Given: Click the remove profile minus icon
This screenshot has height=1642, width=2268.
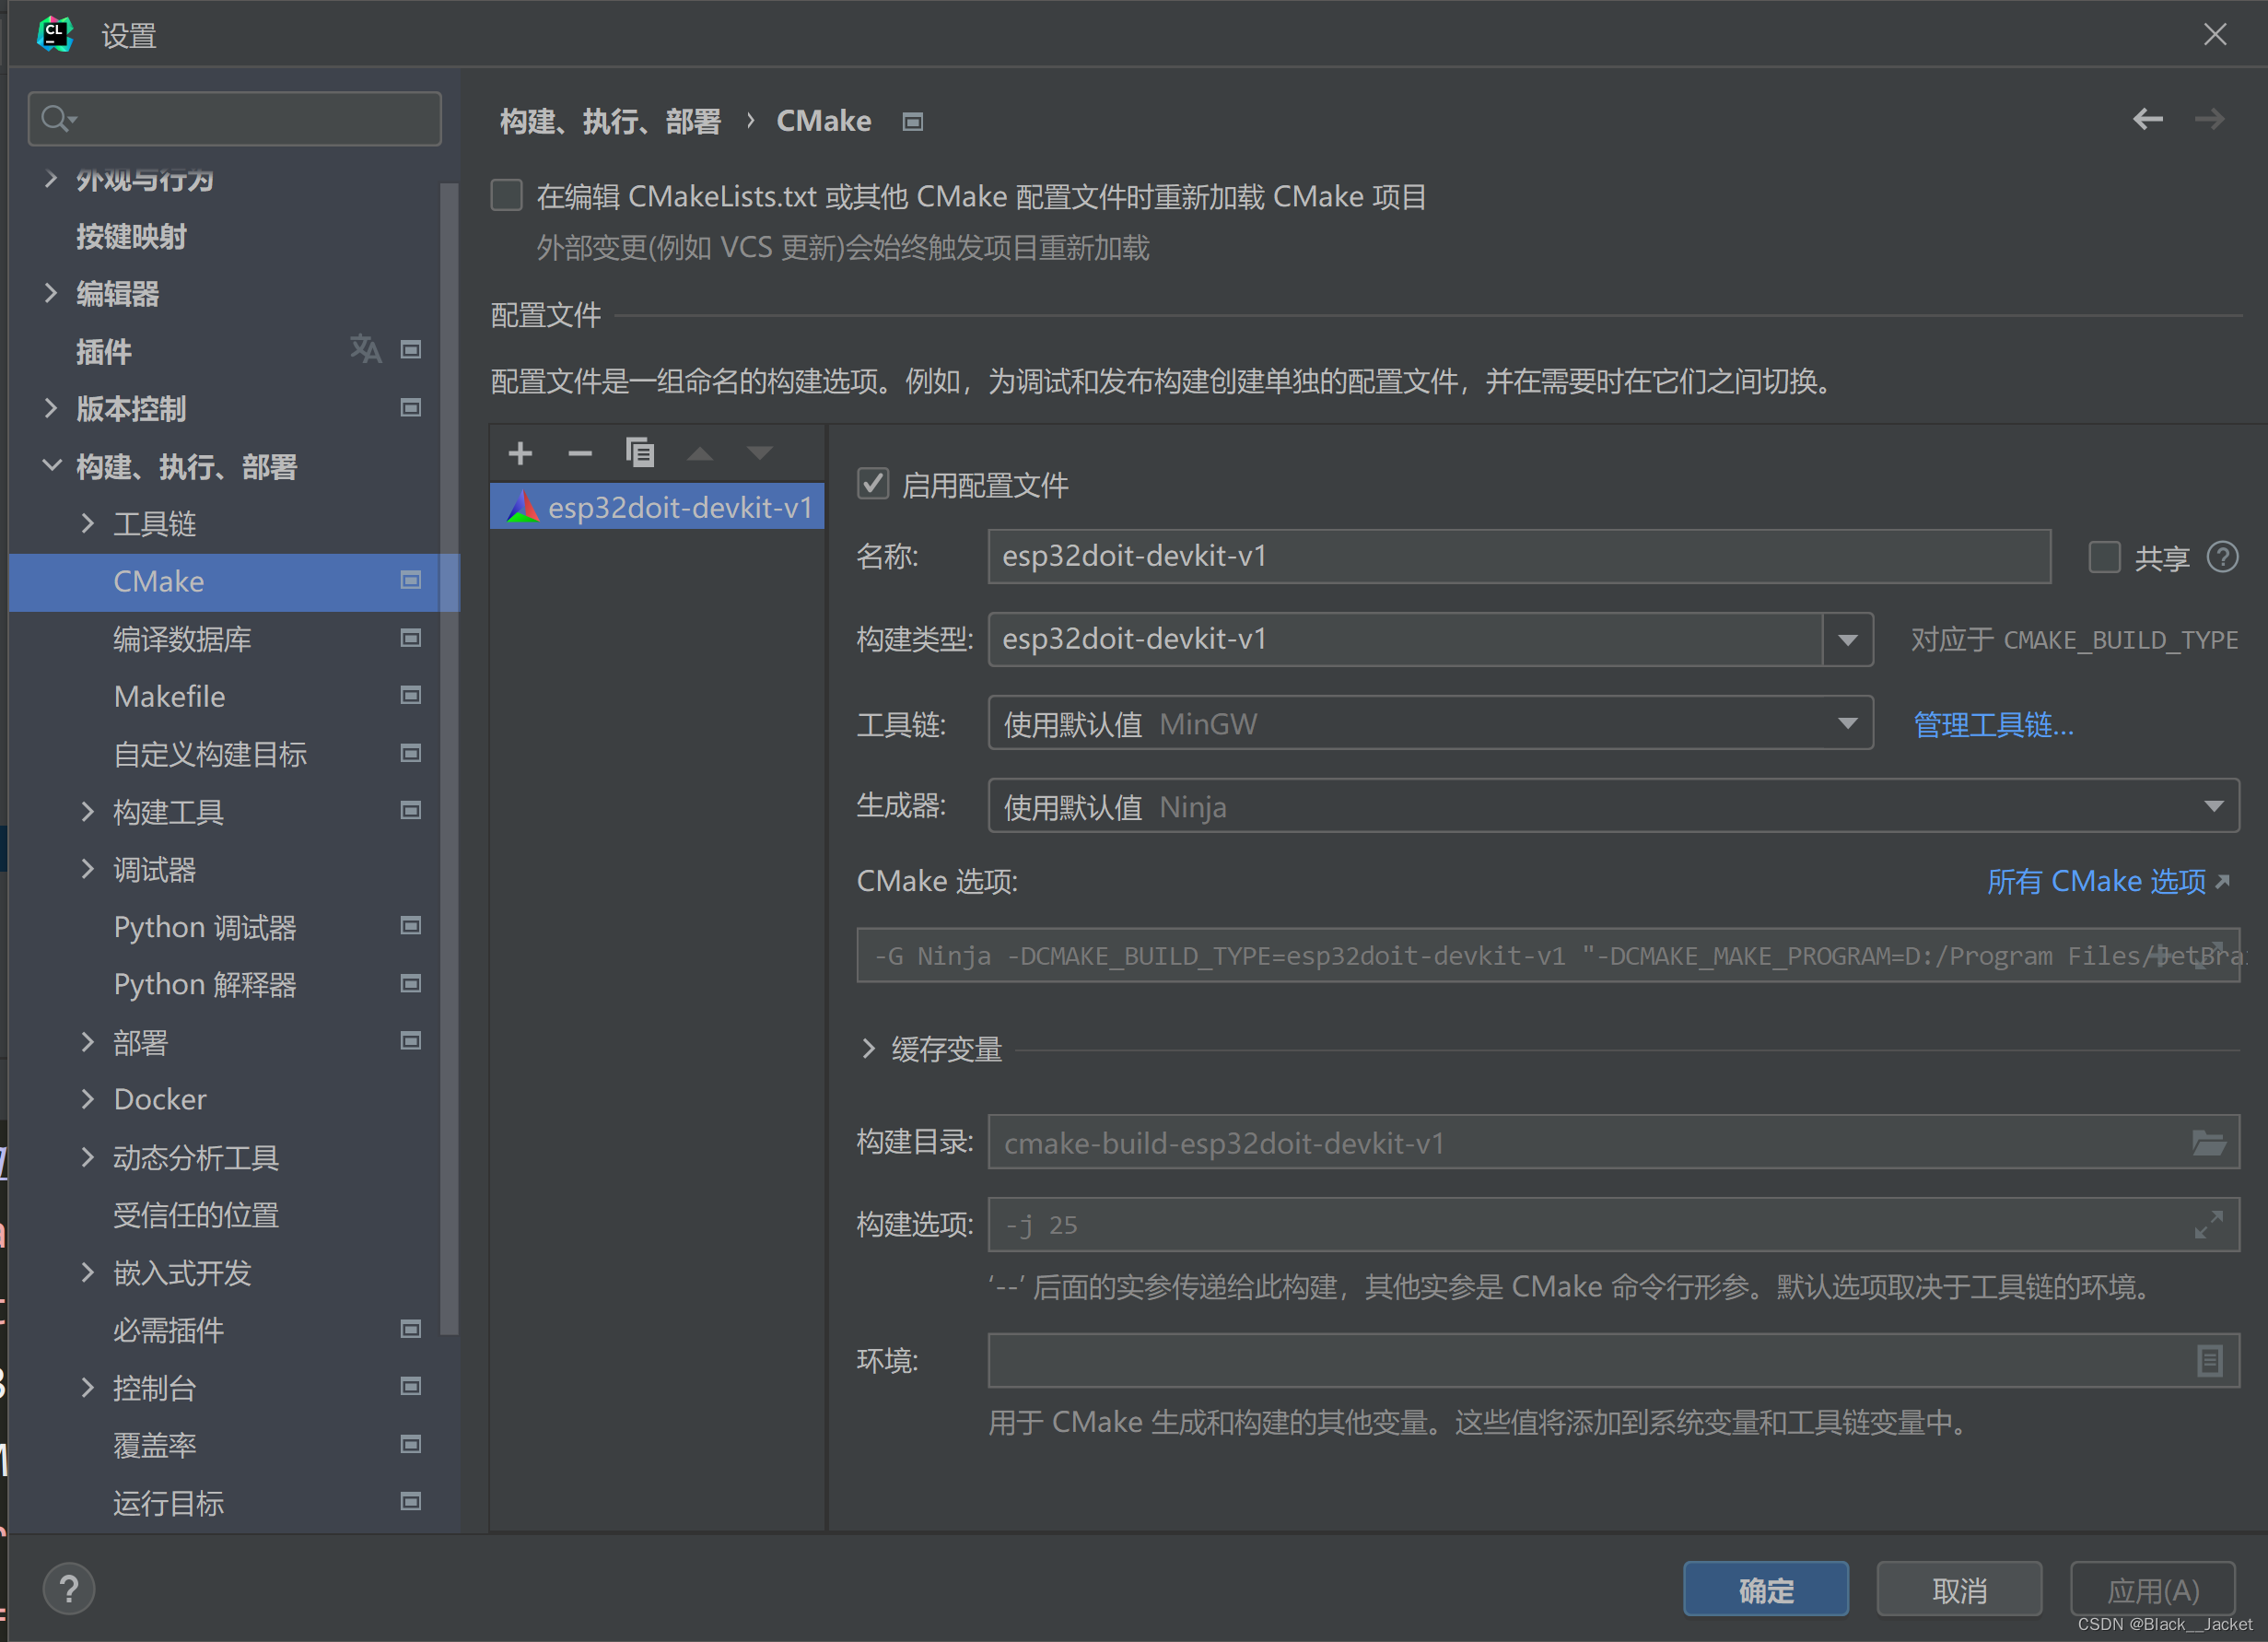Looking at the screenshot, I should (580, 454).
